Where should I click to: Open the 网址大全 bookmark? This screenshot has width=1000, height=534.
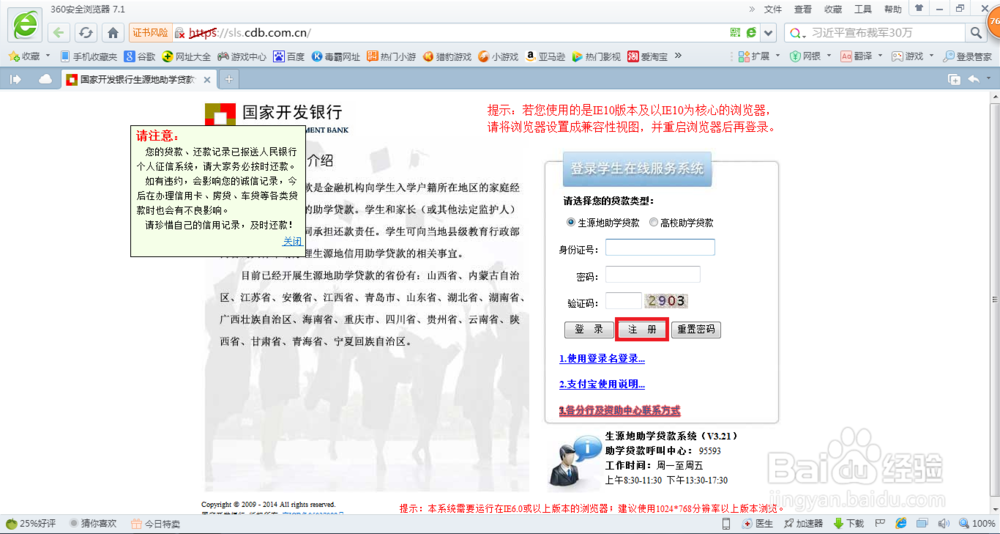[187, 56]
